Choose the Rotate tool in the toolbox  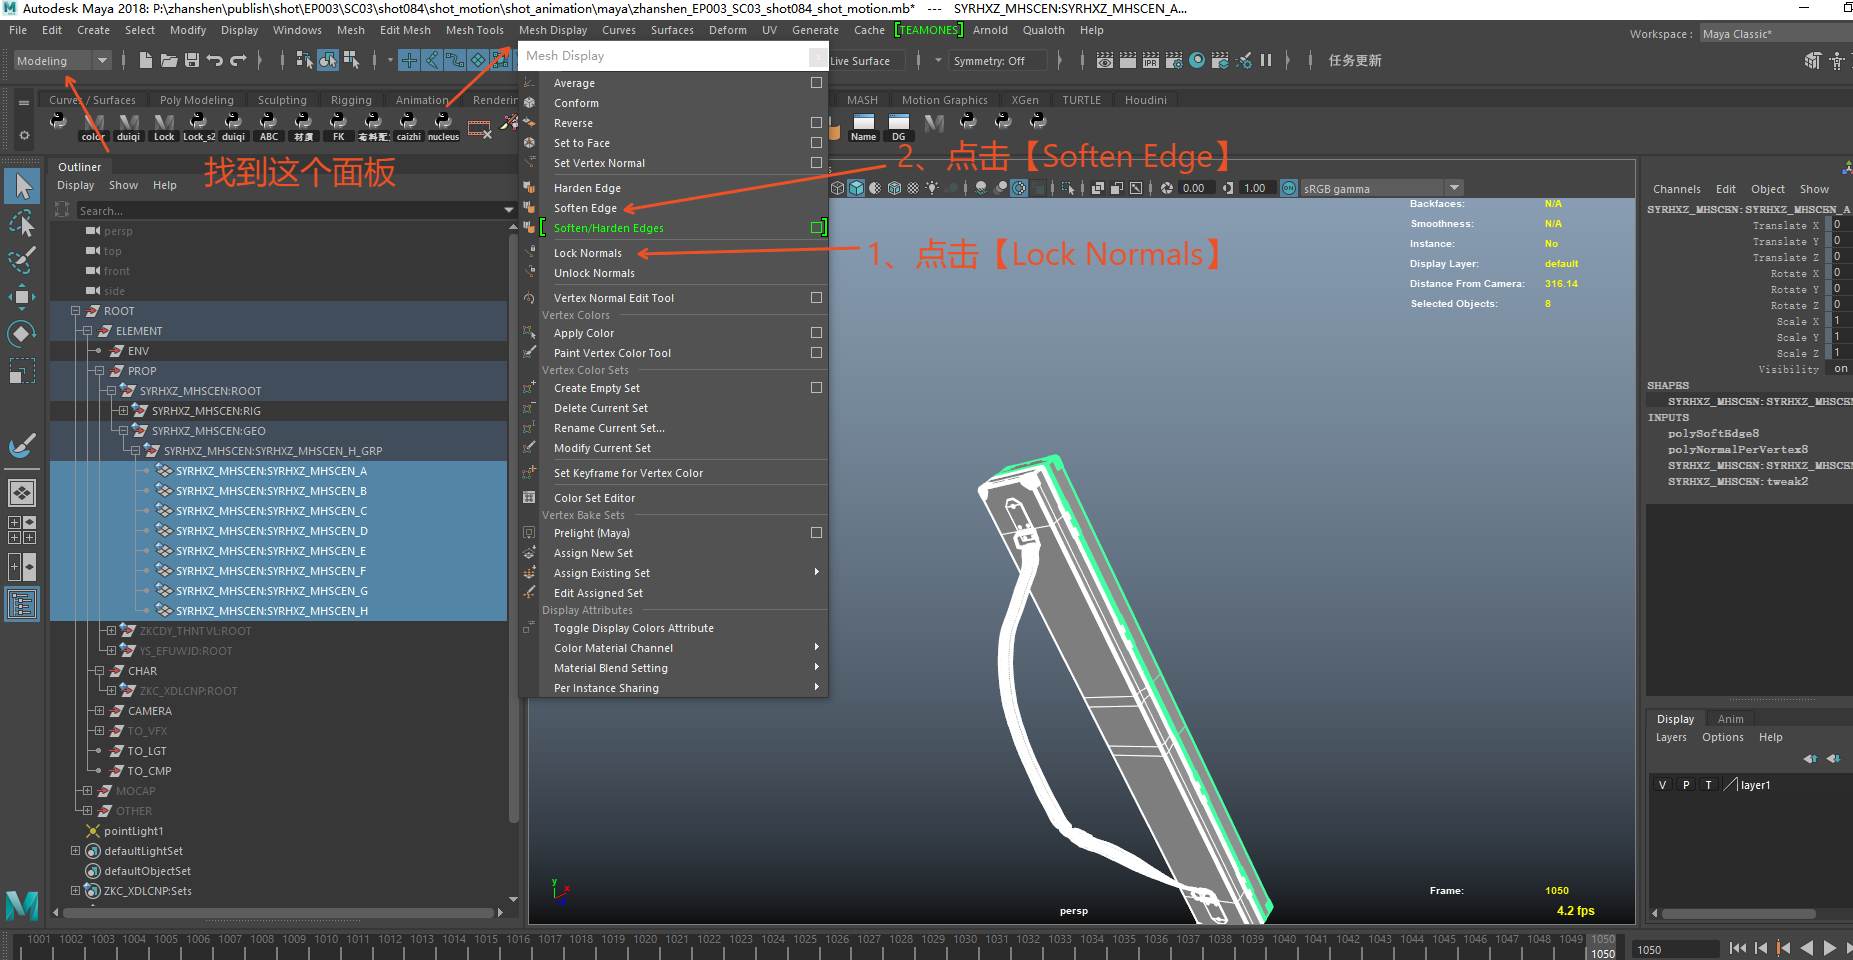[x=22, y=333]
